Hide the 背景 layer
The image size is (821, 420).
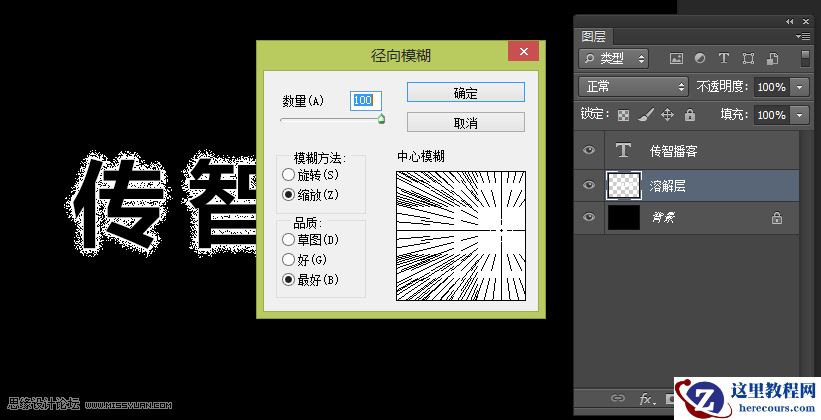pyautogui.click(x=589, y=217)
